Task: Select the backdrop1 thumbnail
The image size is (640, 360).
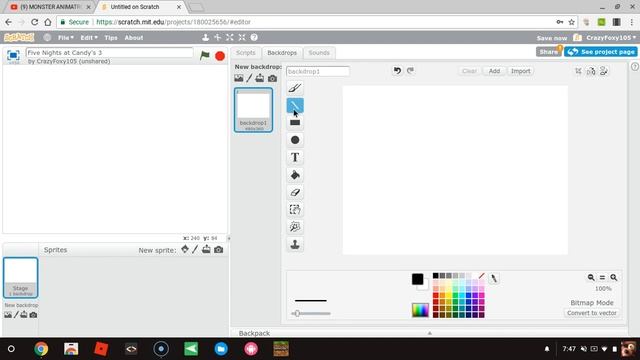Action: click(x=253, y=110)
